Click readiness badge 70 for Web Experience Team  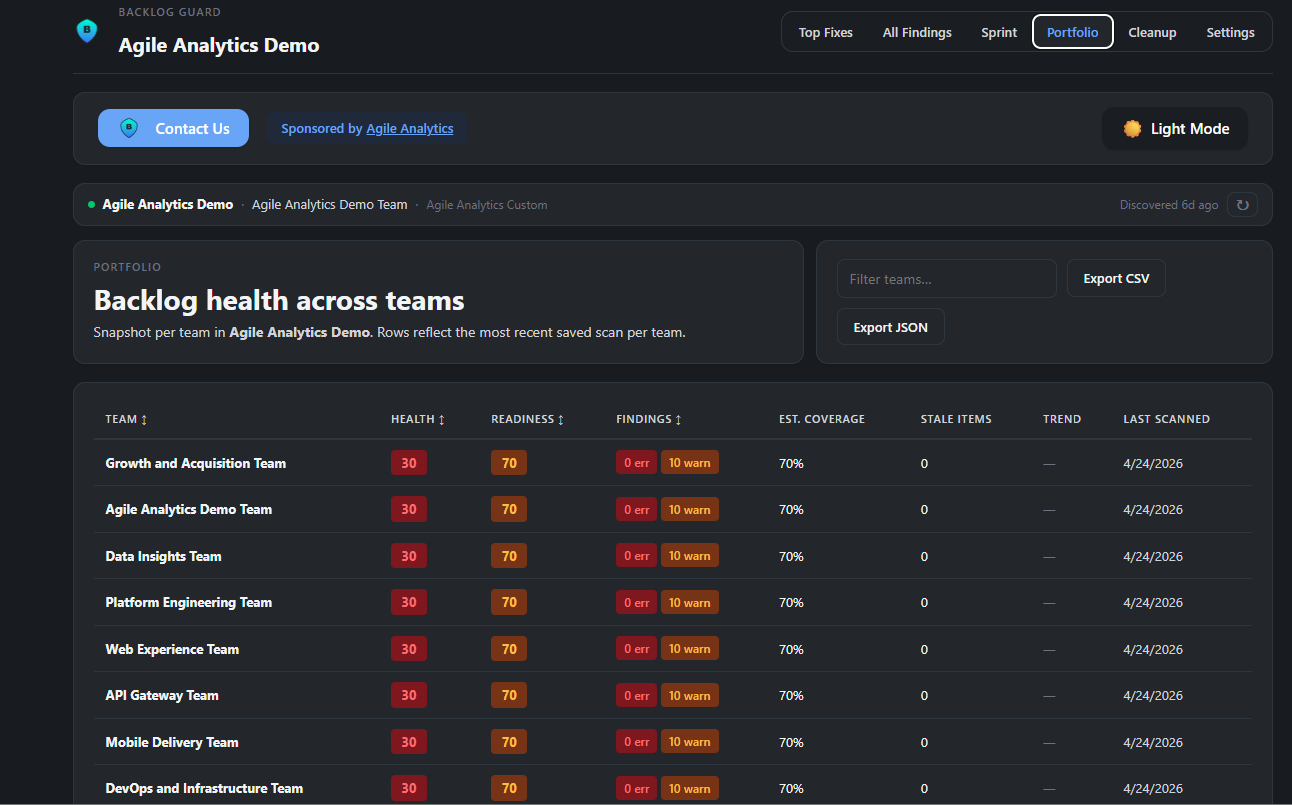tap(509, 649)
